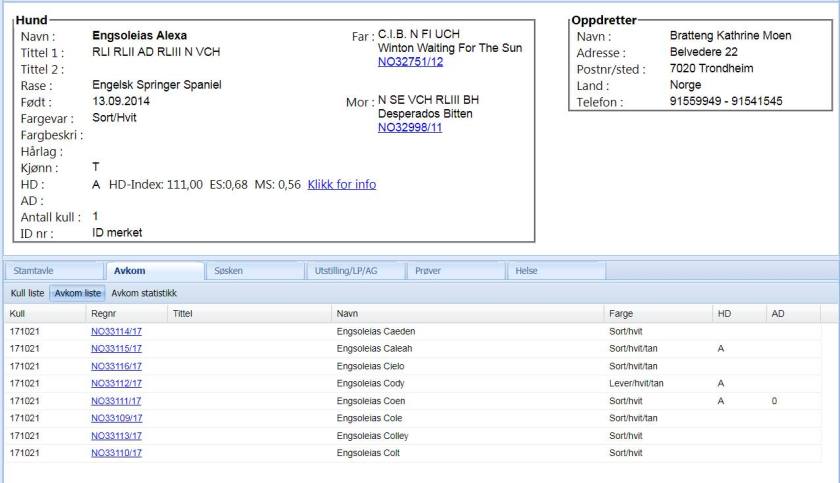Viewport: 840px width, 483px height.
Task: Switch to the Søsken tab
Action: 228,271
